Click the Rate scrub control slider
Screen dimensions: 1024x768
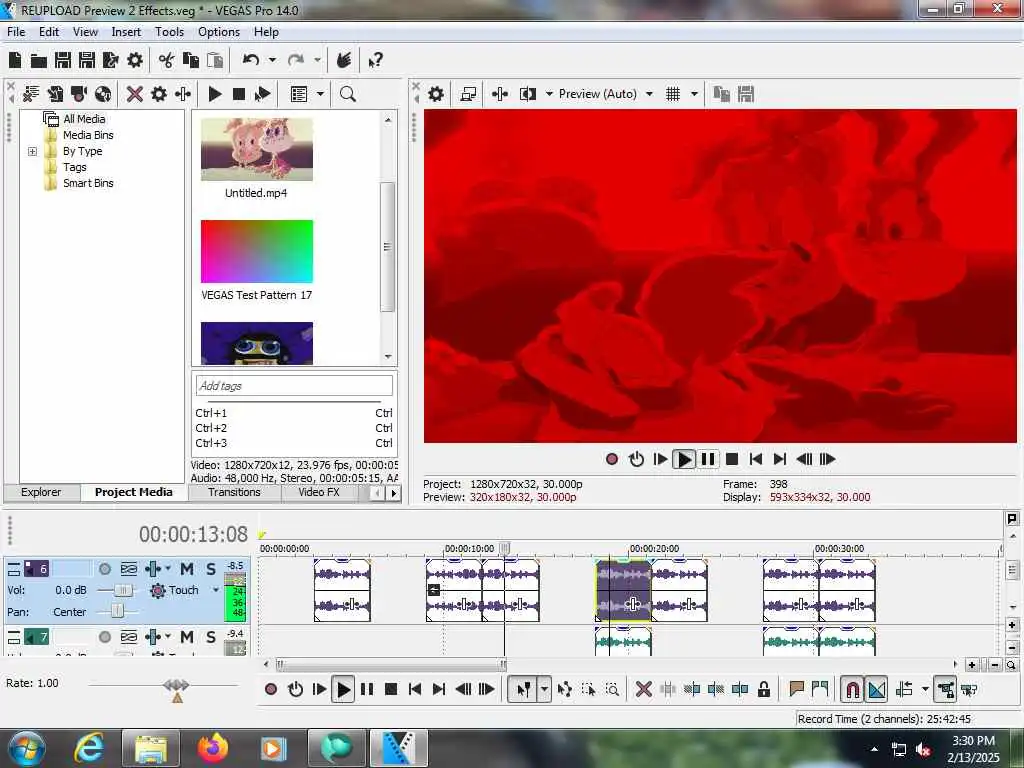tap(176, 685)
